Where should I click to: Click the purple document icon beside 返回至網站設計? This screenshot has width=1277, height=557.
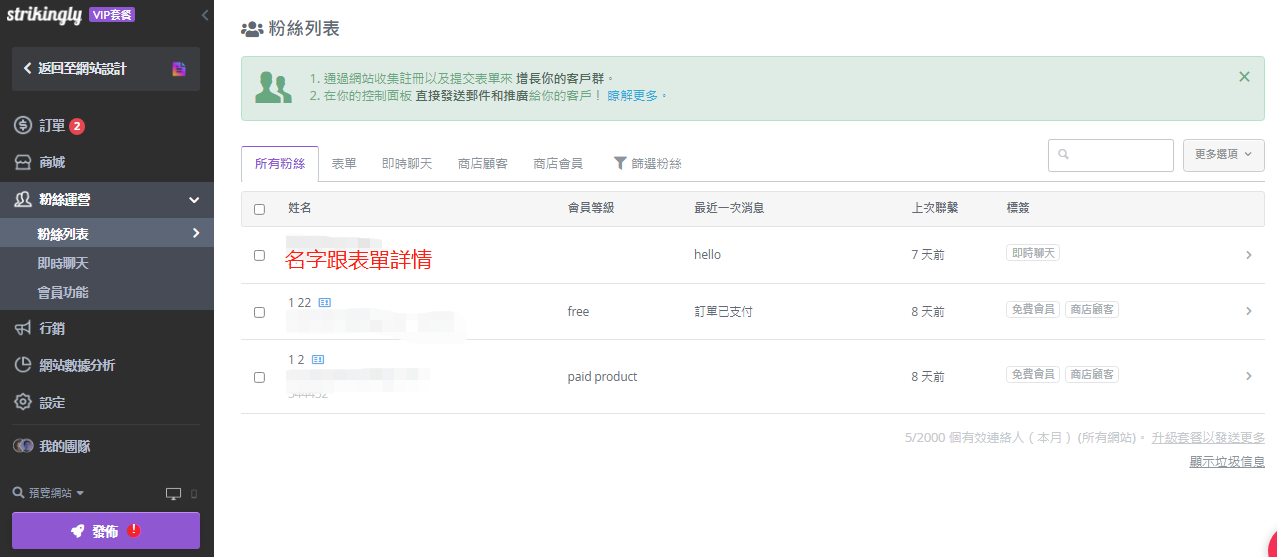tap(179, 69)
